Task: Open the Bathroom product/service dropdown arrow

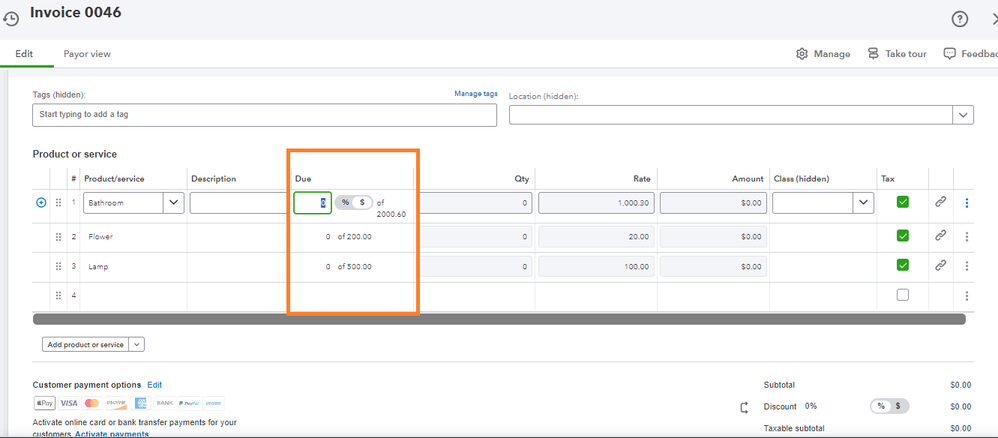Action: coord(174,203)
